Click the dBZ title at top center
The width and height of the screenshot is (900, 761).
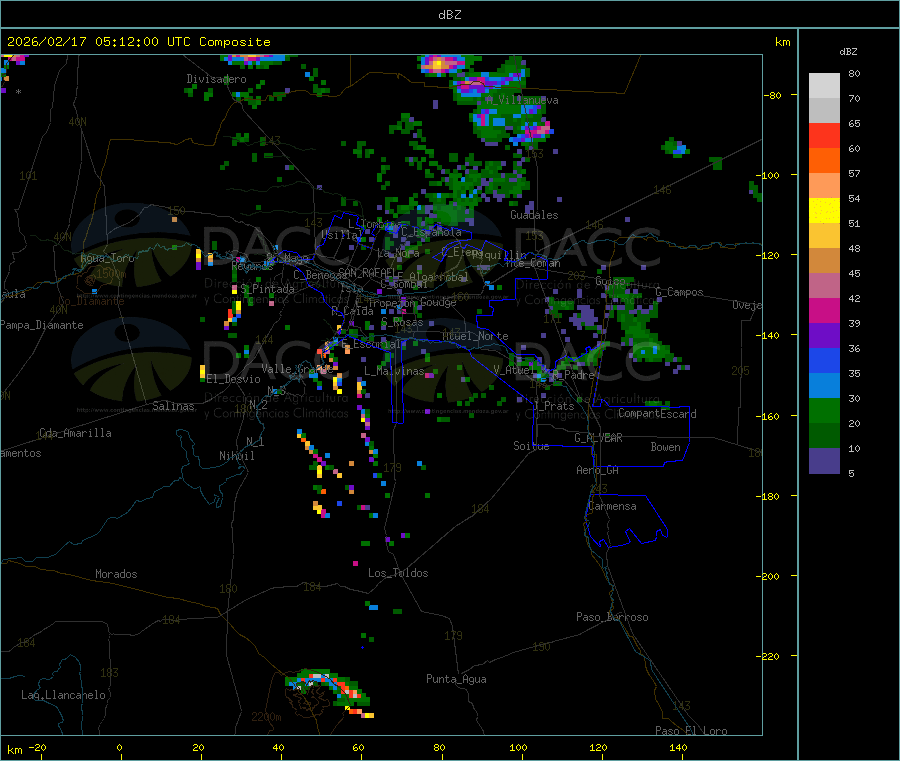(449, 15)
